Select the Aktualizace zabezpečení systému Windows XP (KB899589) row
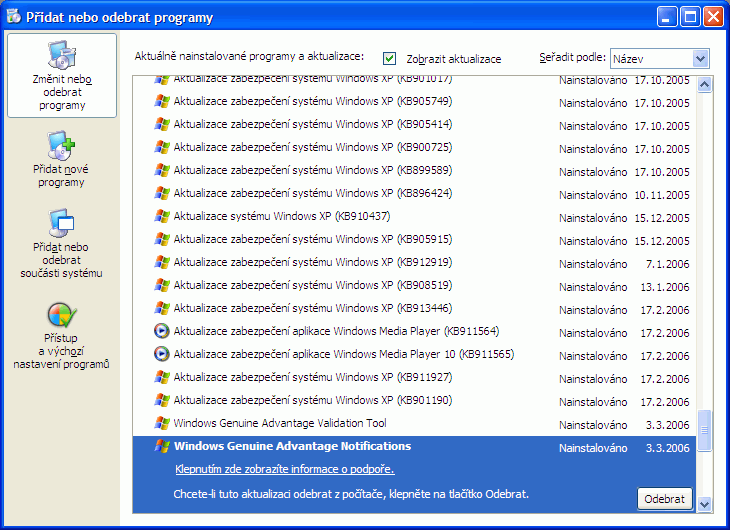The image size is (730, 530). (414, 170)
